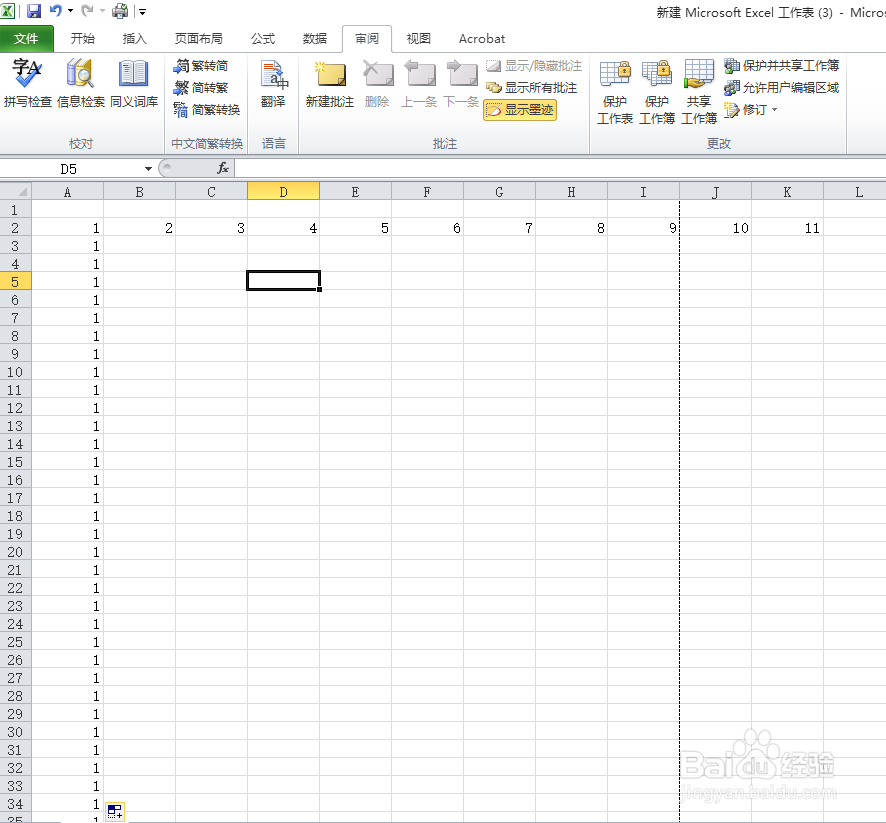The width and height of the screenshot is (886, 823).
Task: Select the column K header
Action: point(787,191)
